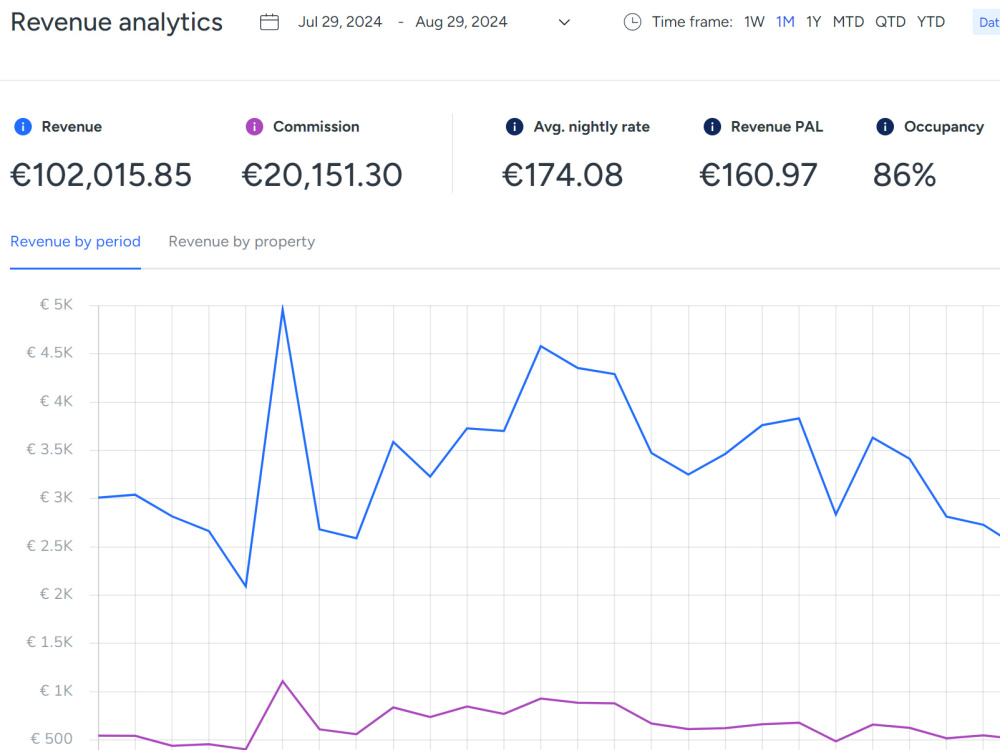Image resolution: width=1000 pixels, height=750 pixels.
Task: Switch to Revenue by period tab
Action: [75, 242]
